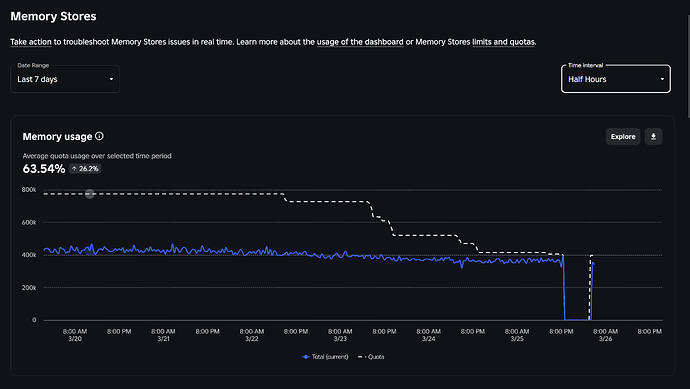
Task: Click the 26.2% change badge
Action: click(x=85, y=169)
